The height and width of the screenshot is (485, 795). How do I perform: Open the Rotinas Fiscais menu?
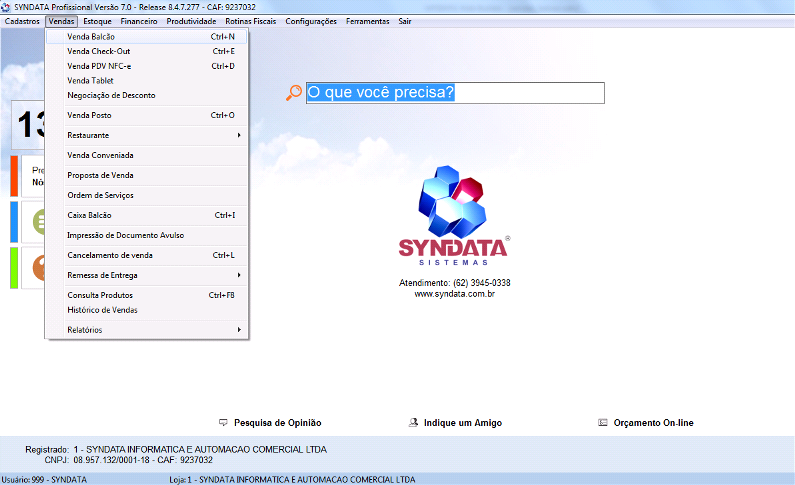[250, 21]
